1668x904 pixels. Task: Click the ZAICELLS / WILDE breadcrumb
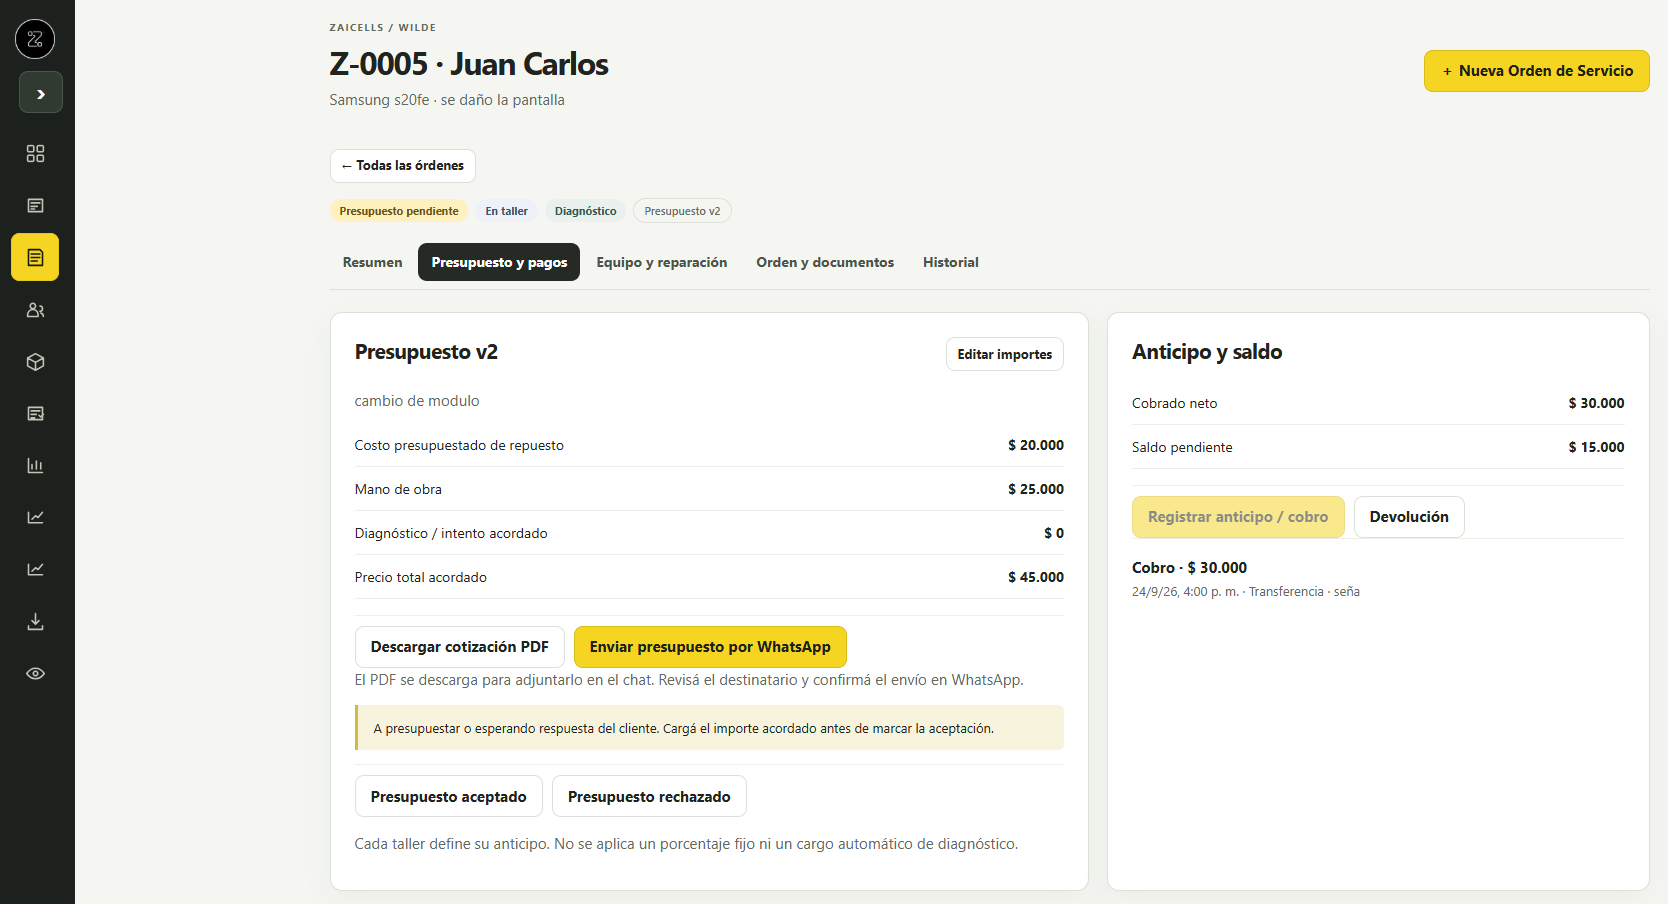coord(383,28)
